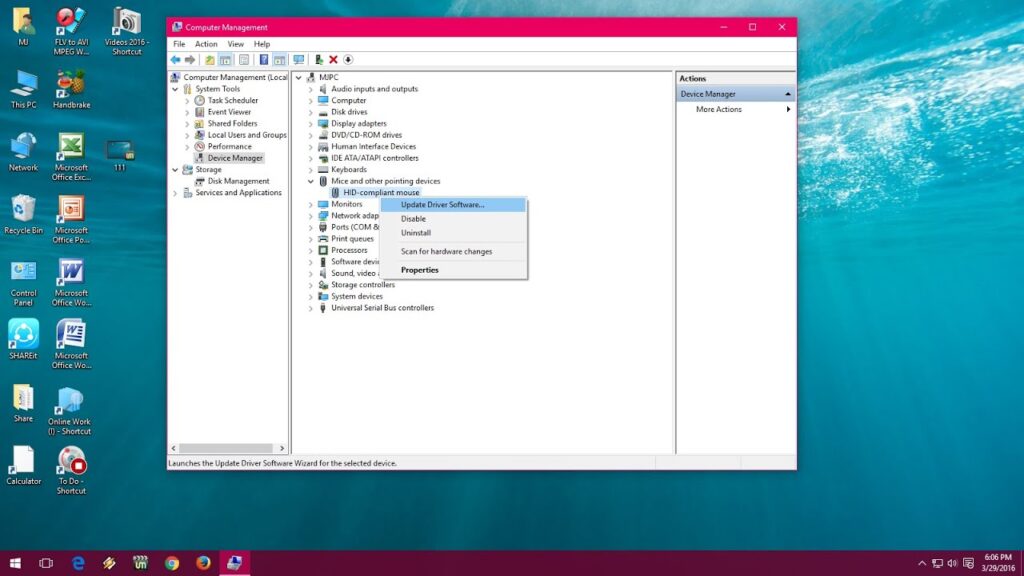This screenshot has height=576, width=1024.
Task: Click the Forward arrow in the toolbar
Action: pyautogui.click(x=190, y=59)
